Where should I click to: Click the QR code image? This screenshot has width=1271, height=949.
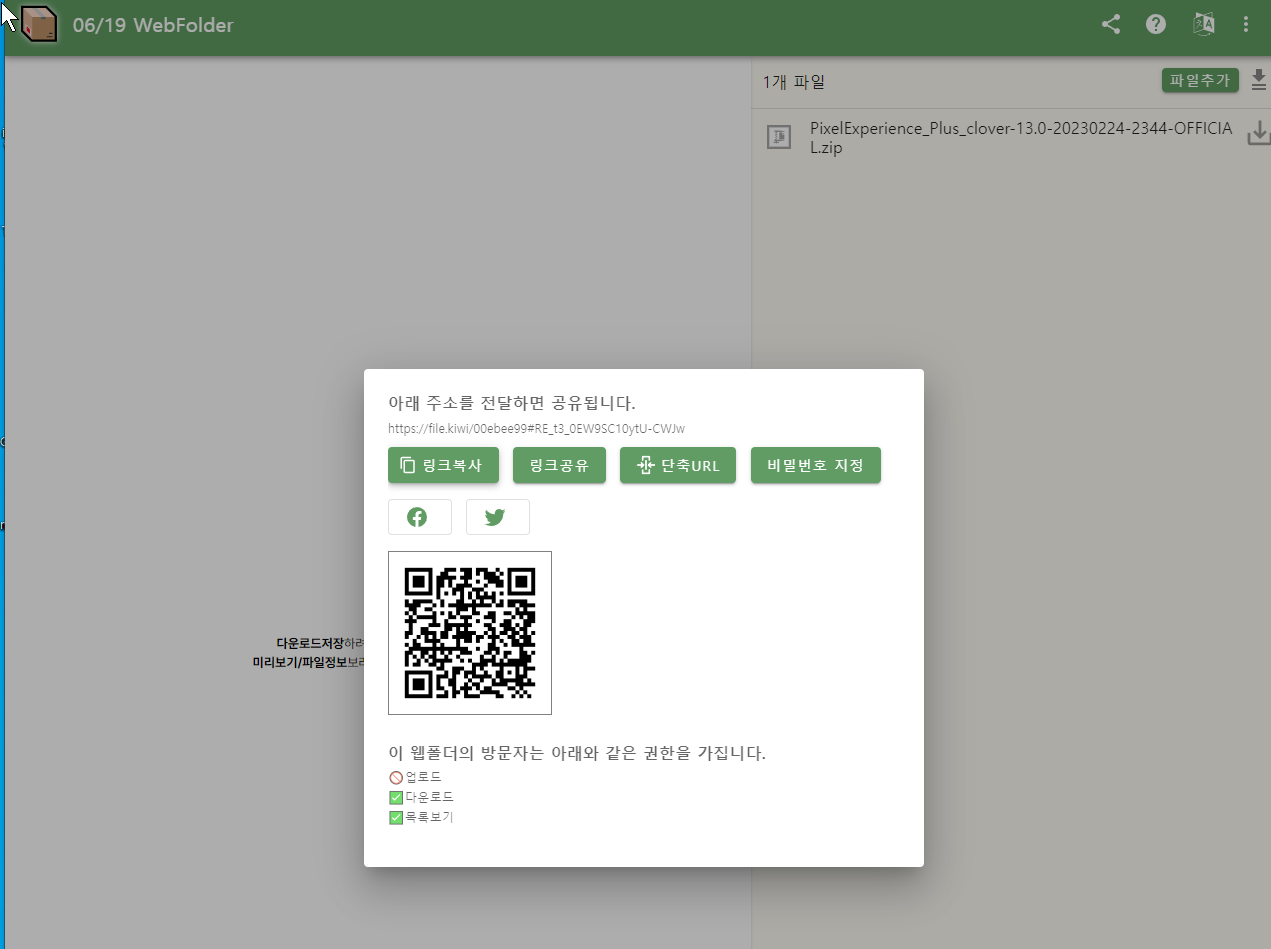click(x=470, y=633)
